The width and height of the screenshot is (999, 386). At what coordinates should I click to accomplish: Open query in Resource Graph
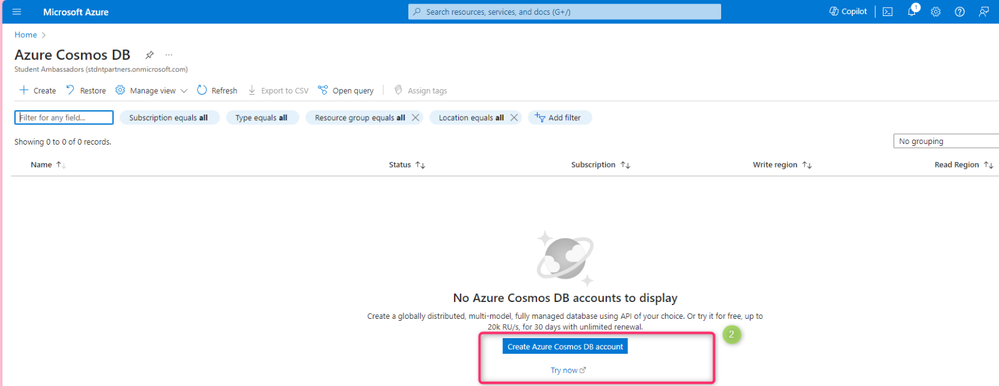tap(346, 90)
